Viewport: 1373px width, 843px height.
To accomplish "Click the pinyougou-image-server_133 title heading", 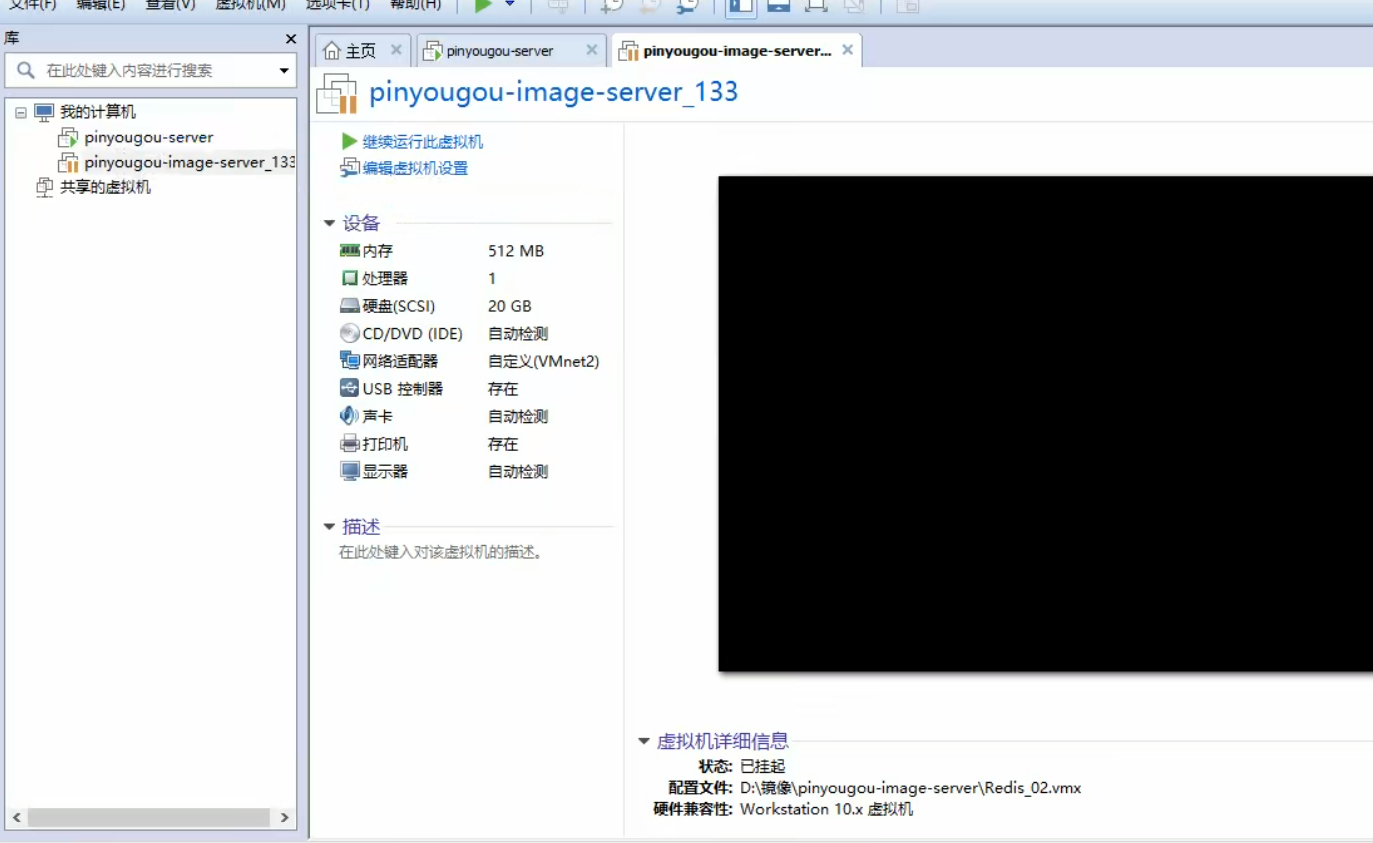I will pos(554,93).
